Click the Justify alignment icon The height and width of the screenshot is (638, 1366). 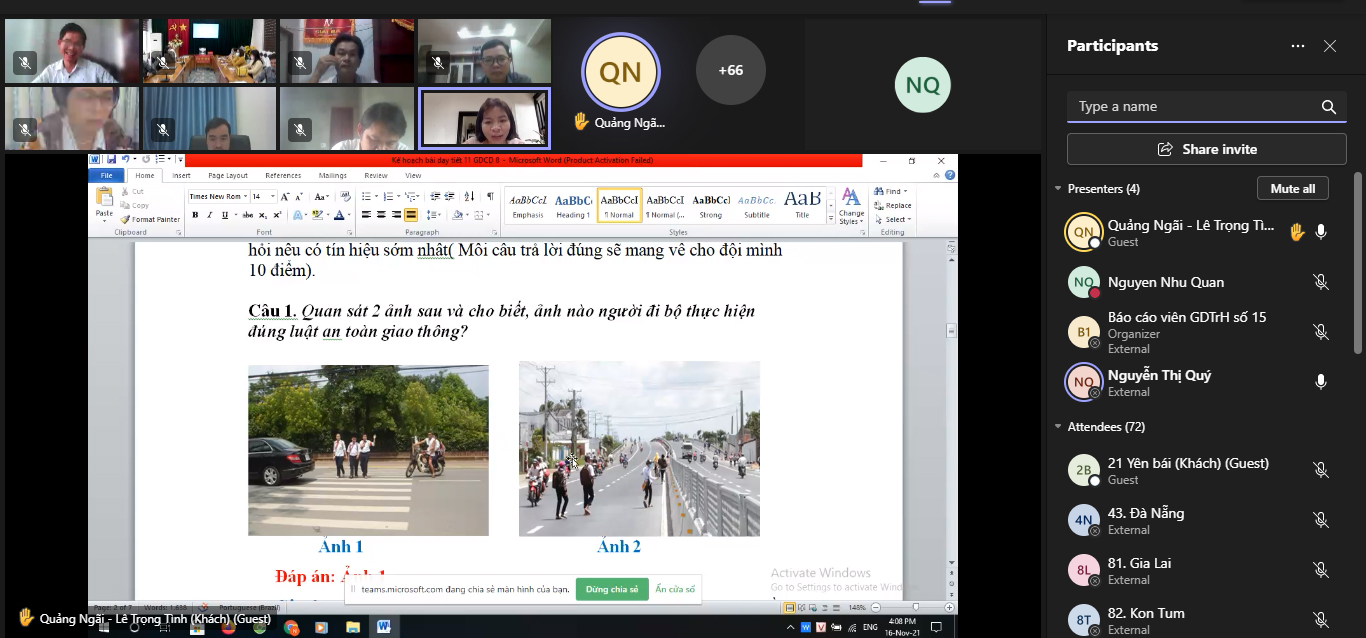(411, 215)
